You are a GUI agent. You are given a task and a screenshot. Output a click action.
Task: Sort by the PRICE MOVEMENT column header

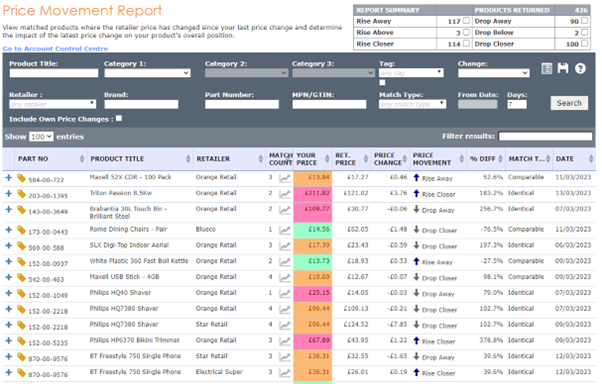438,159
